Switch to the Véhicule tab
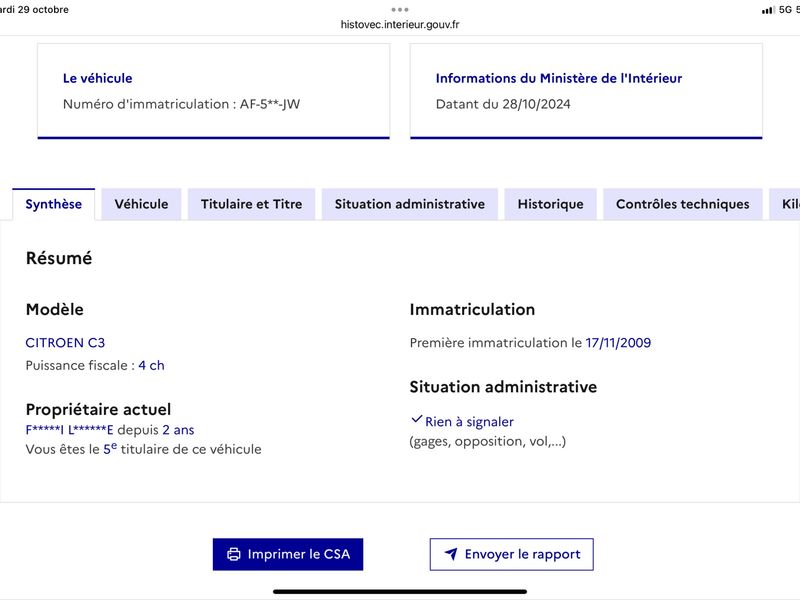Image resolution: width=800 pixels, height=600 pixels. pos(141,204)
